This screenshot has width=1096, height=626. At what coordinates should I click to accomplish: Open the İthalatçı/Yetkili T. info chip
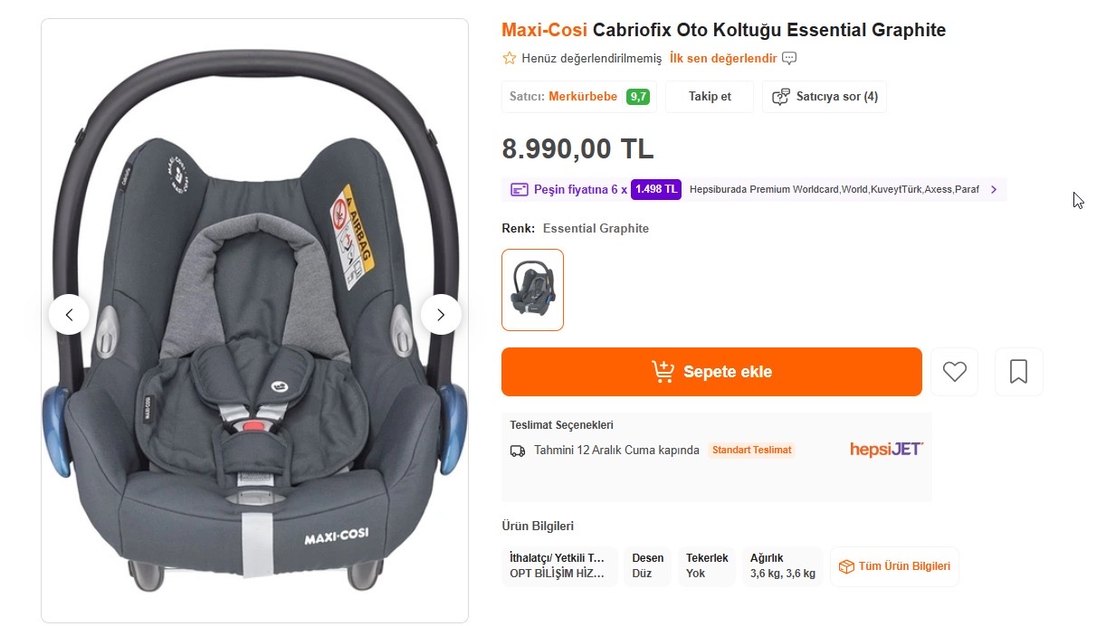559,566
